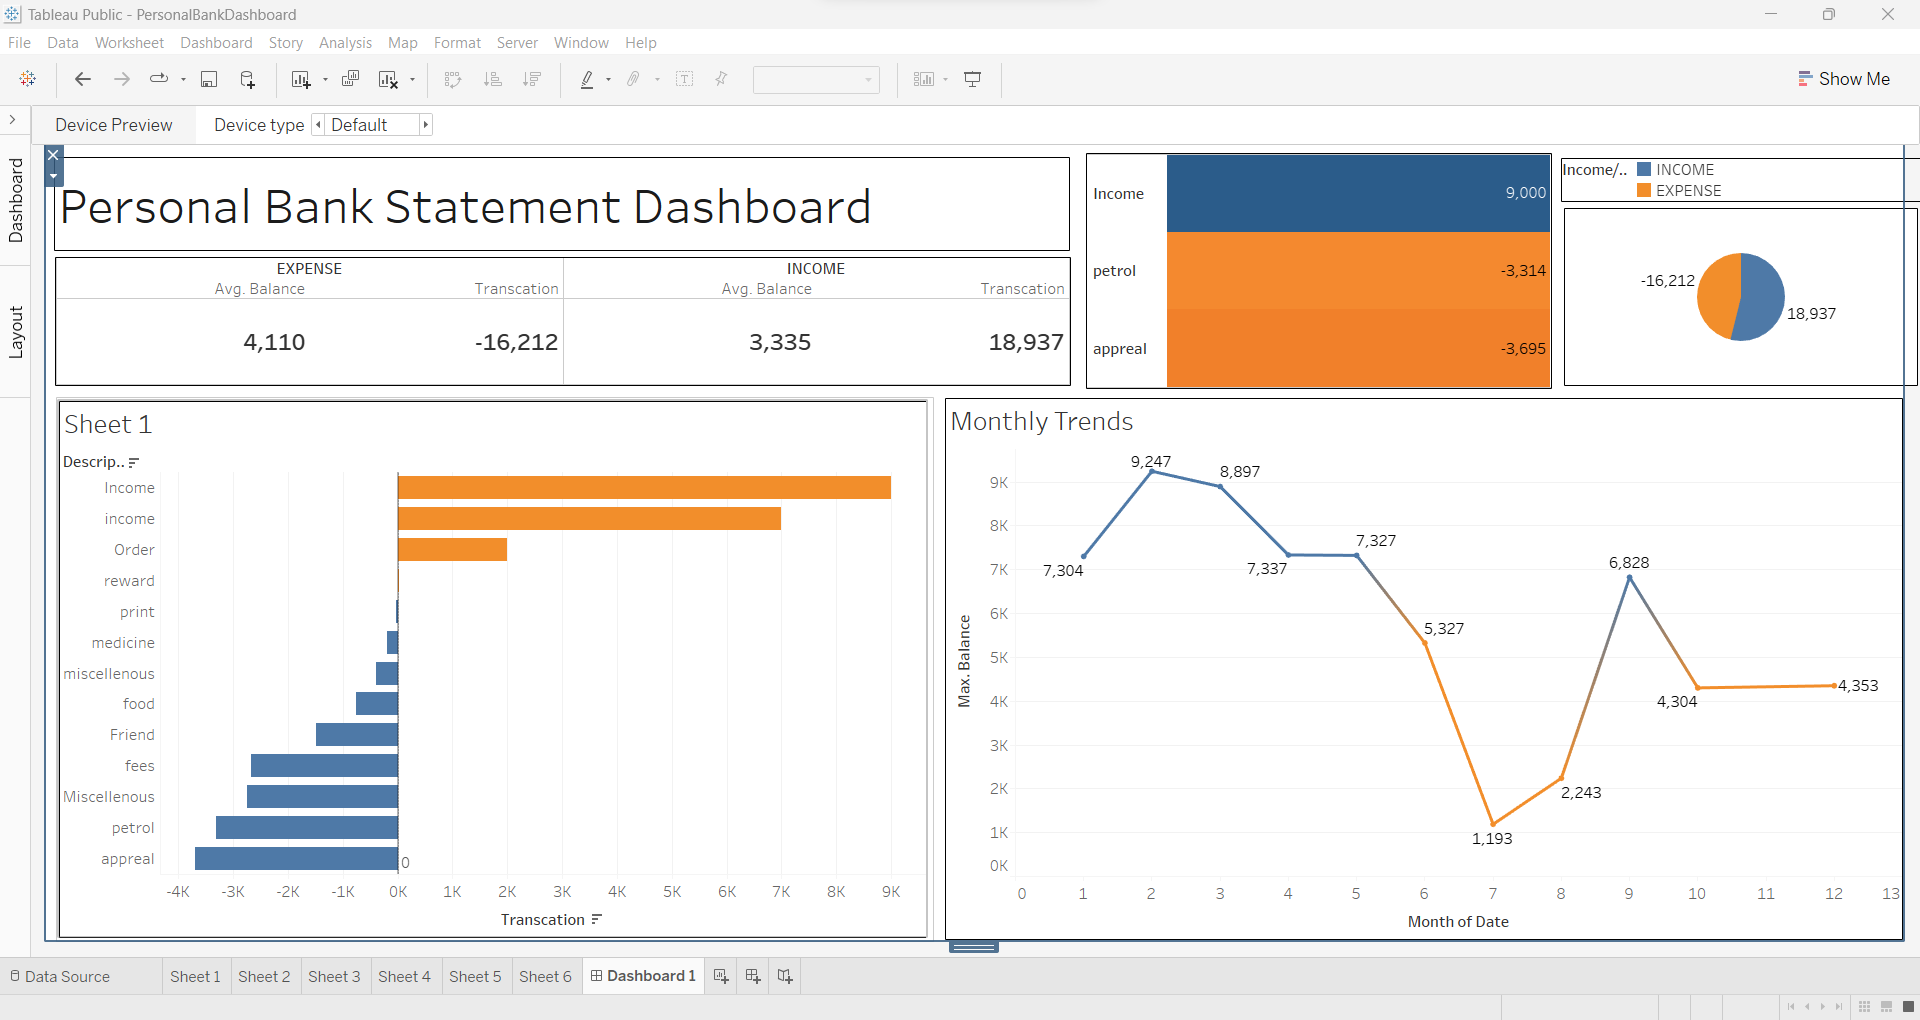Click the INCOME blue legend swatch

1644,170
